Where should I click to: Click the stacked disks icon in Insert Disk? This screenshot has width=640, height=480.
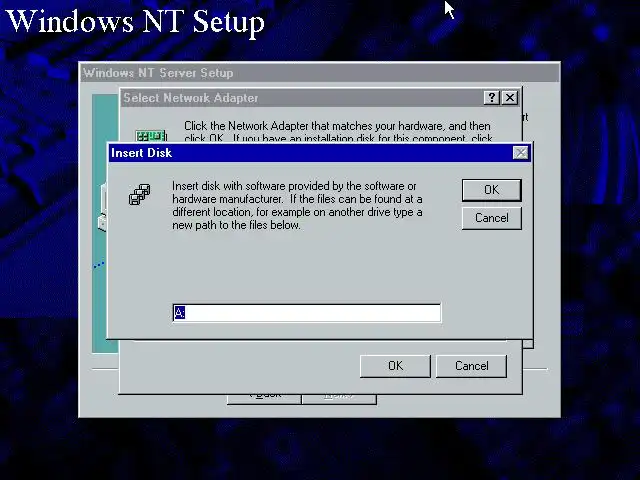point(140,194)
